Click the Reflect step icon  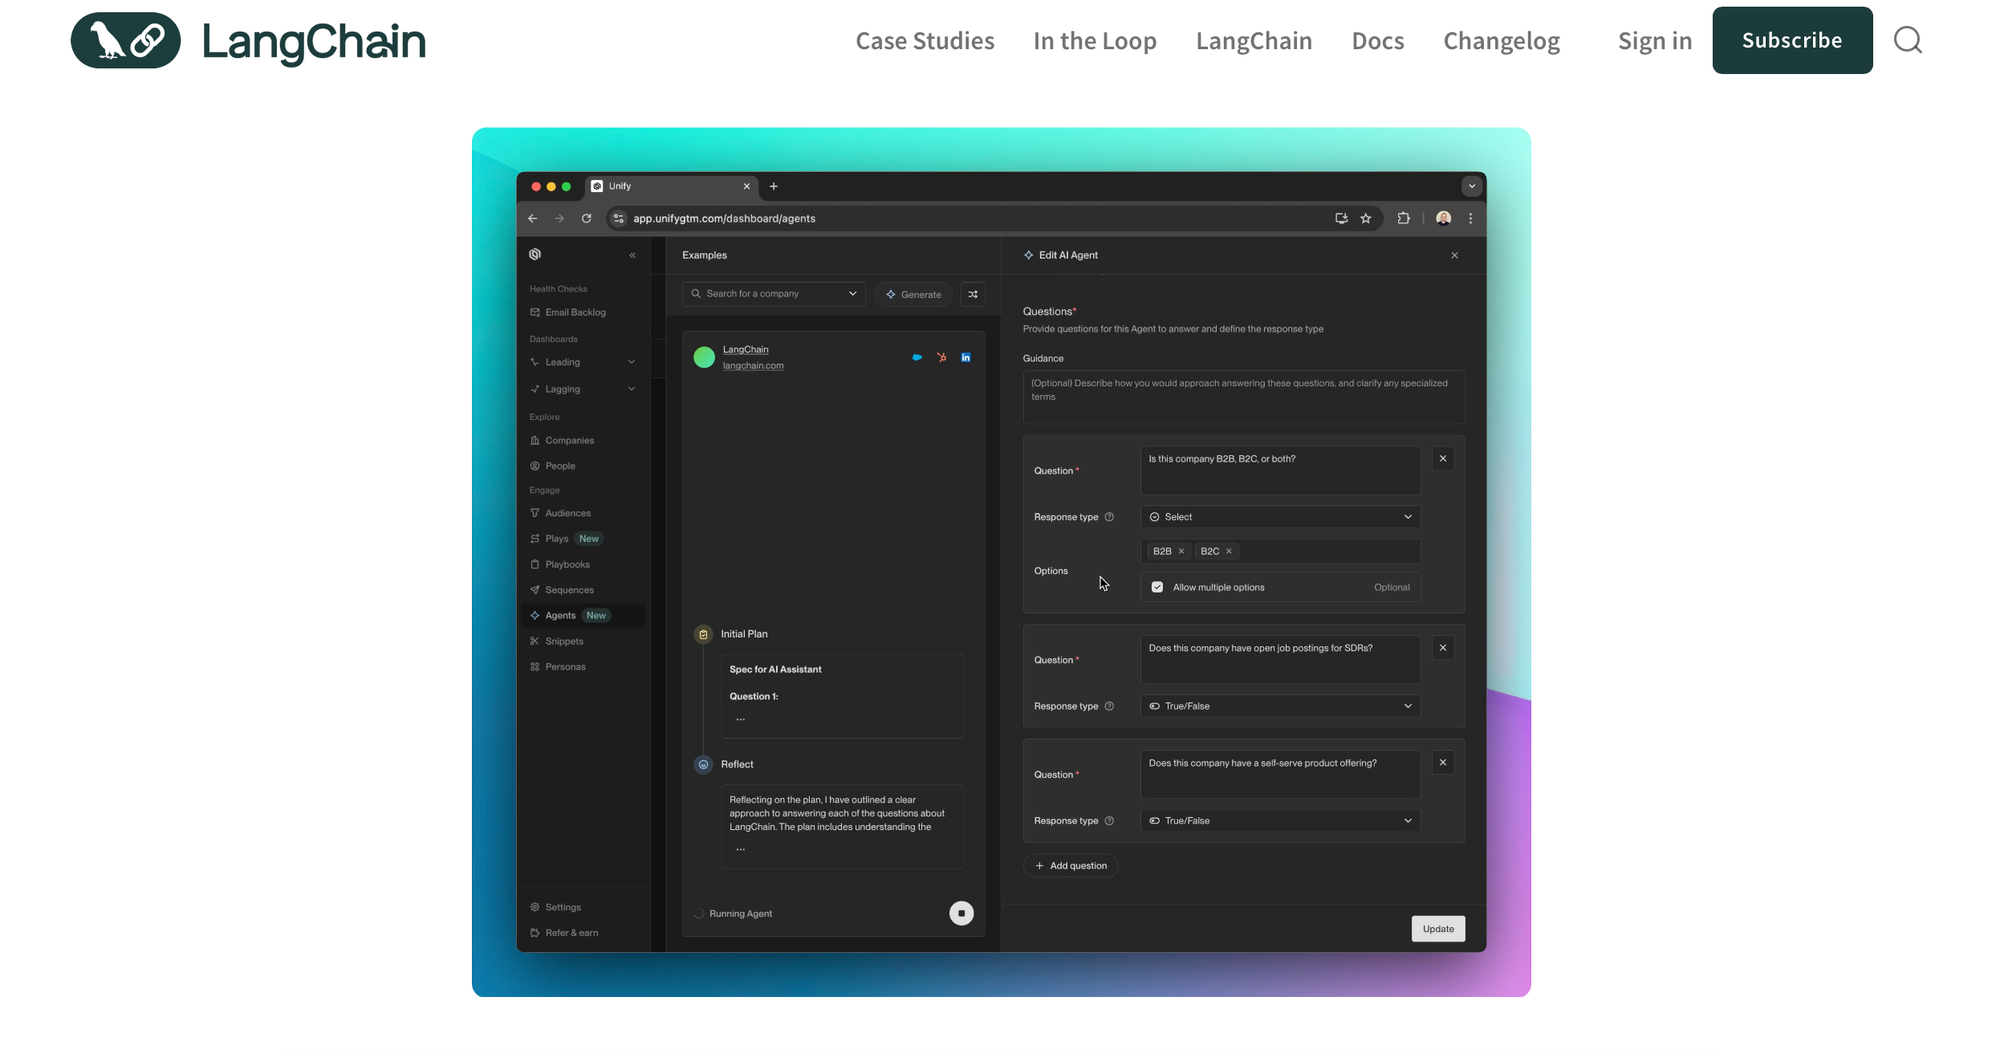[703, 764]
